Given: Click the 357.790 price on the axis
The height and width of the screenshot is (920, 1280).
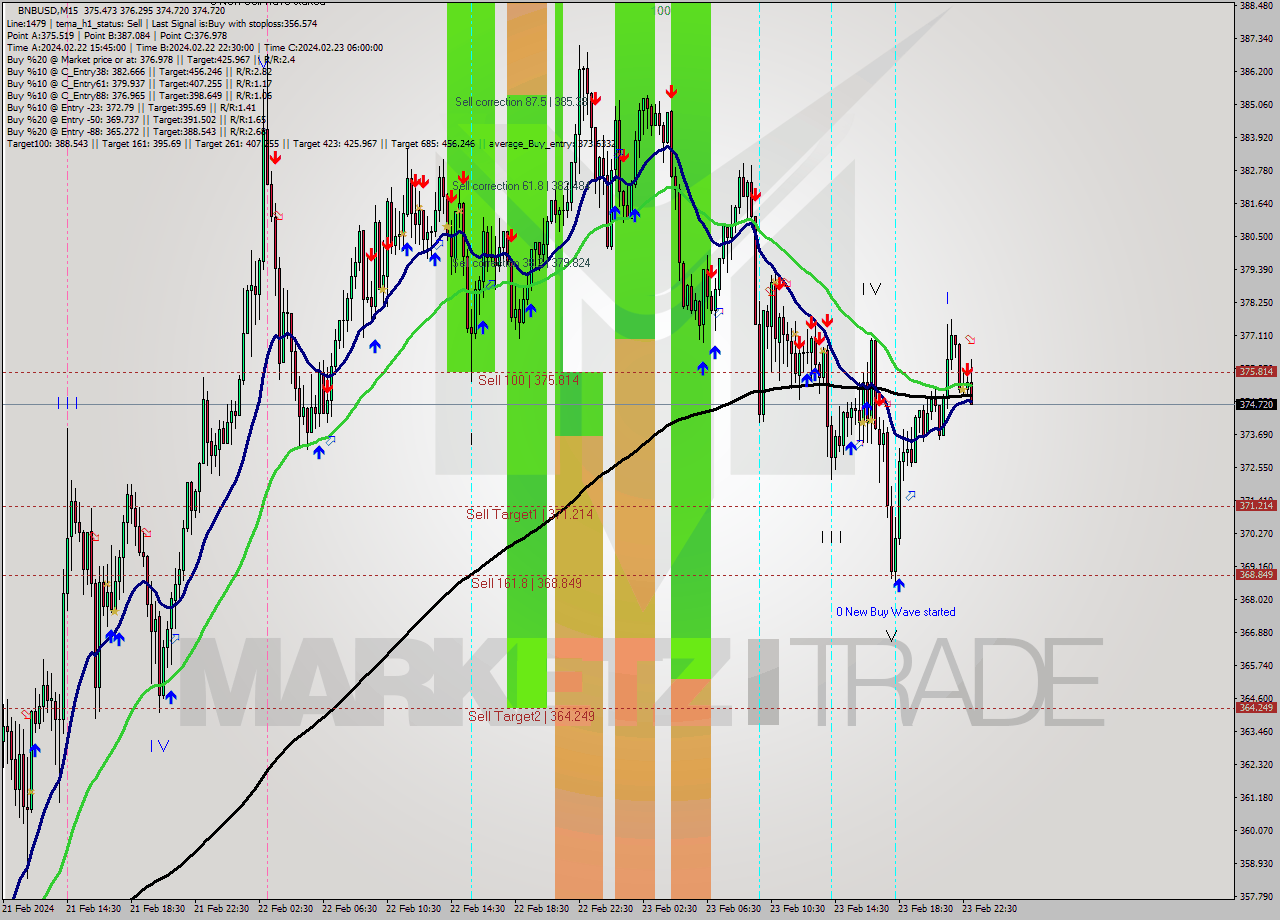Looking at the screenshot, I should pyautogui.click(x=1256, y=896).
